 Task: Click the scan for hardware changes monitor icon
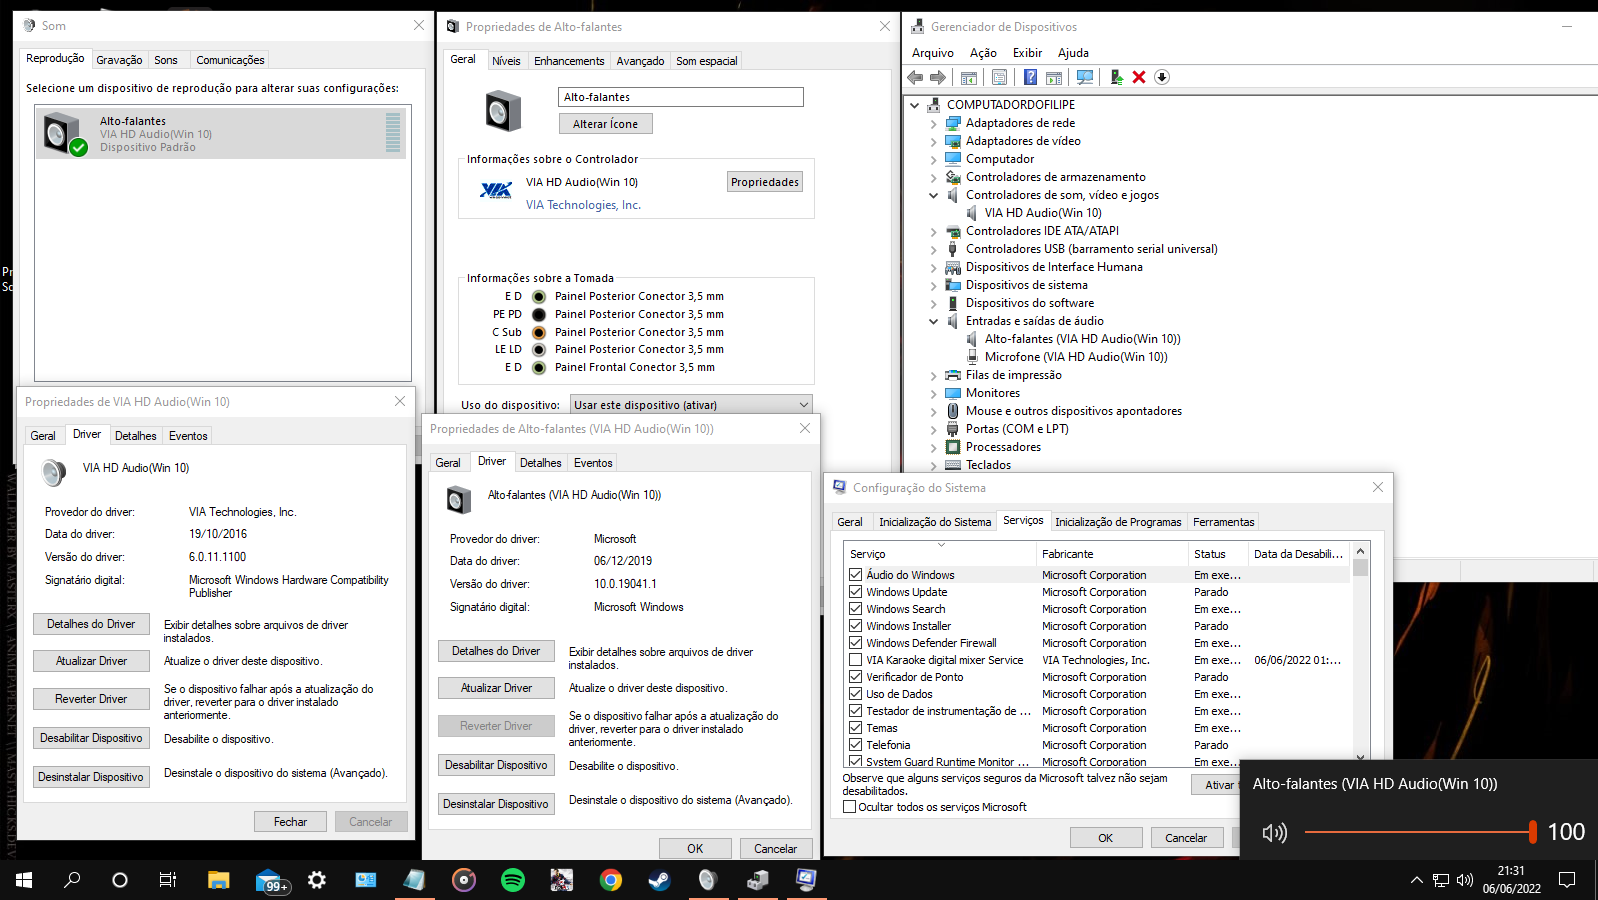point(1085,77)
